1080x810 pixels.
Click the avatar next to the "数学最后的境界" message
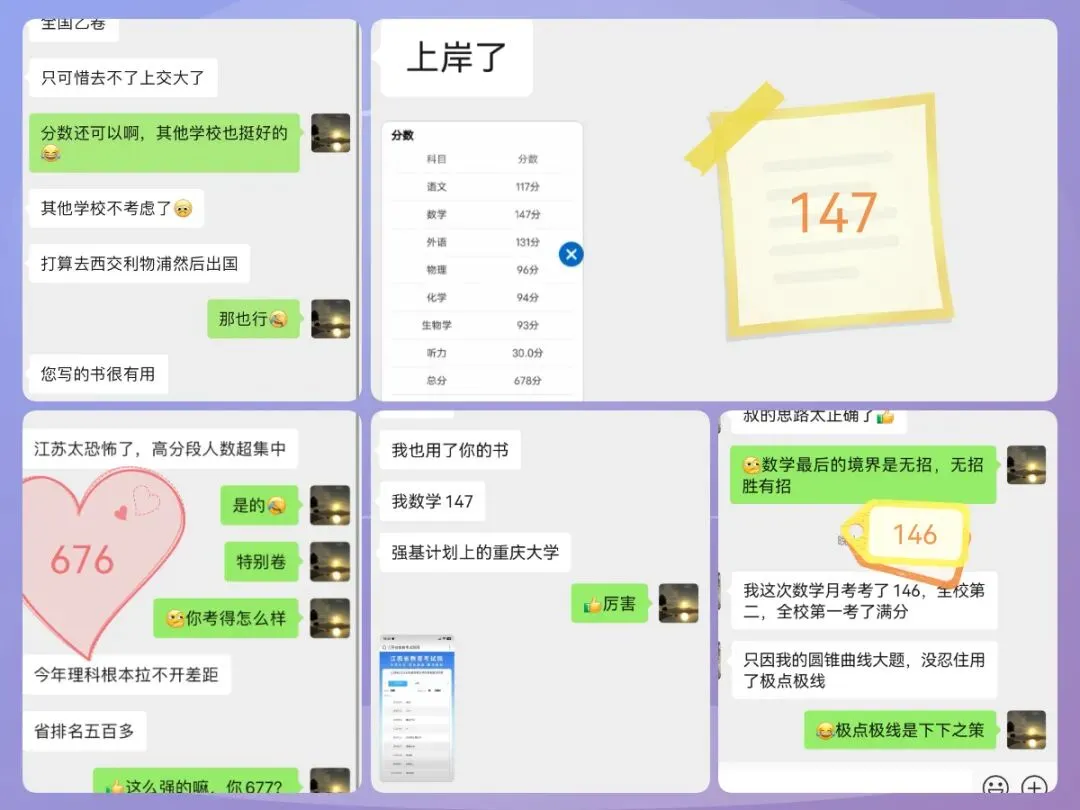point(1027,463)
